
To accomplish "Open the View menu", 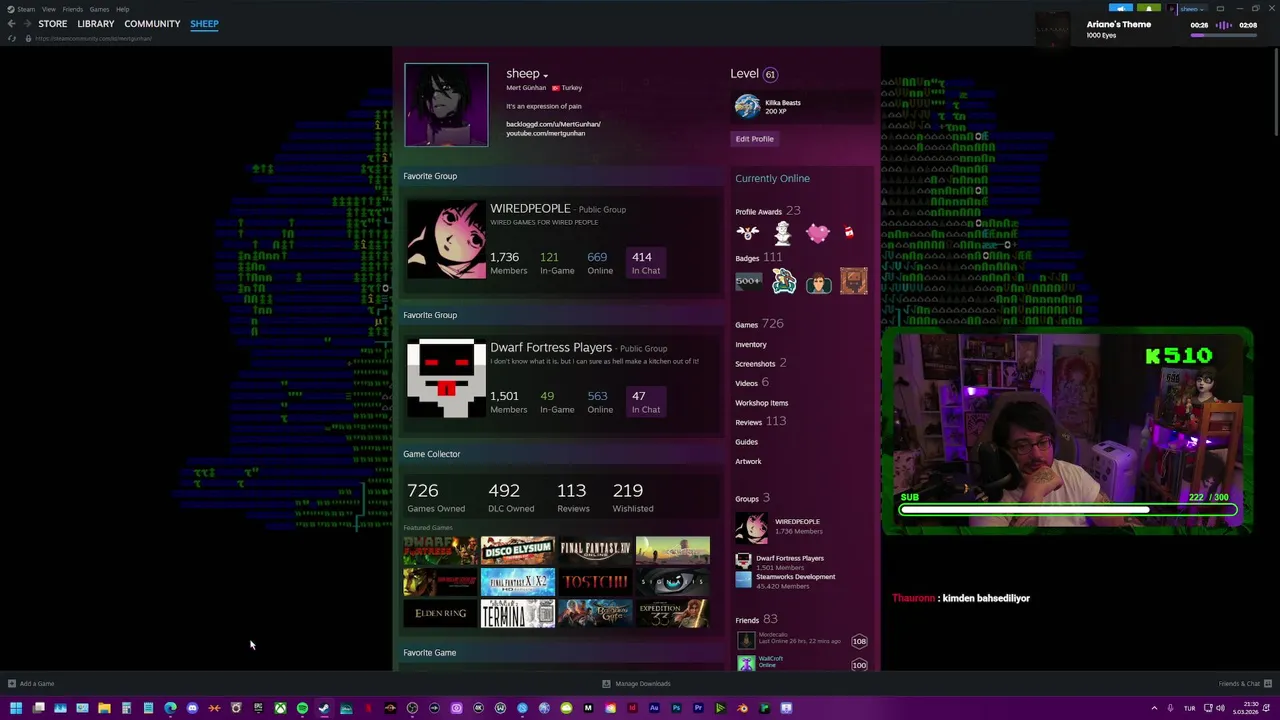I will coord(48,9).
